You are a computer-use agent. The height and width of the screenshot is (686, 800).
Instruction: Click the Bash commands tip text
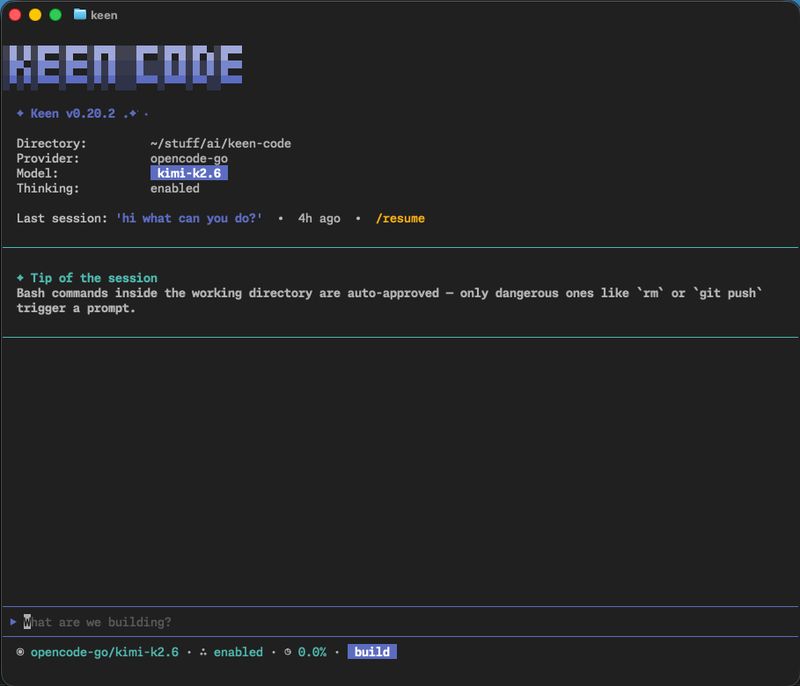coord(389,293)
